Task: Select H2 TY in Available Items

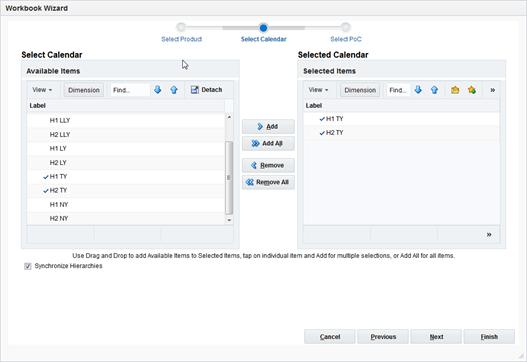Action: (x=126, y=190)
